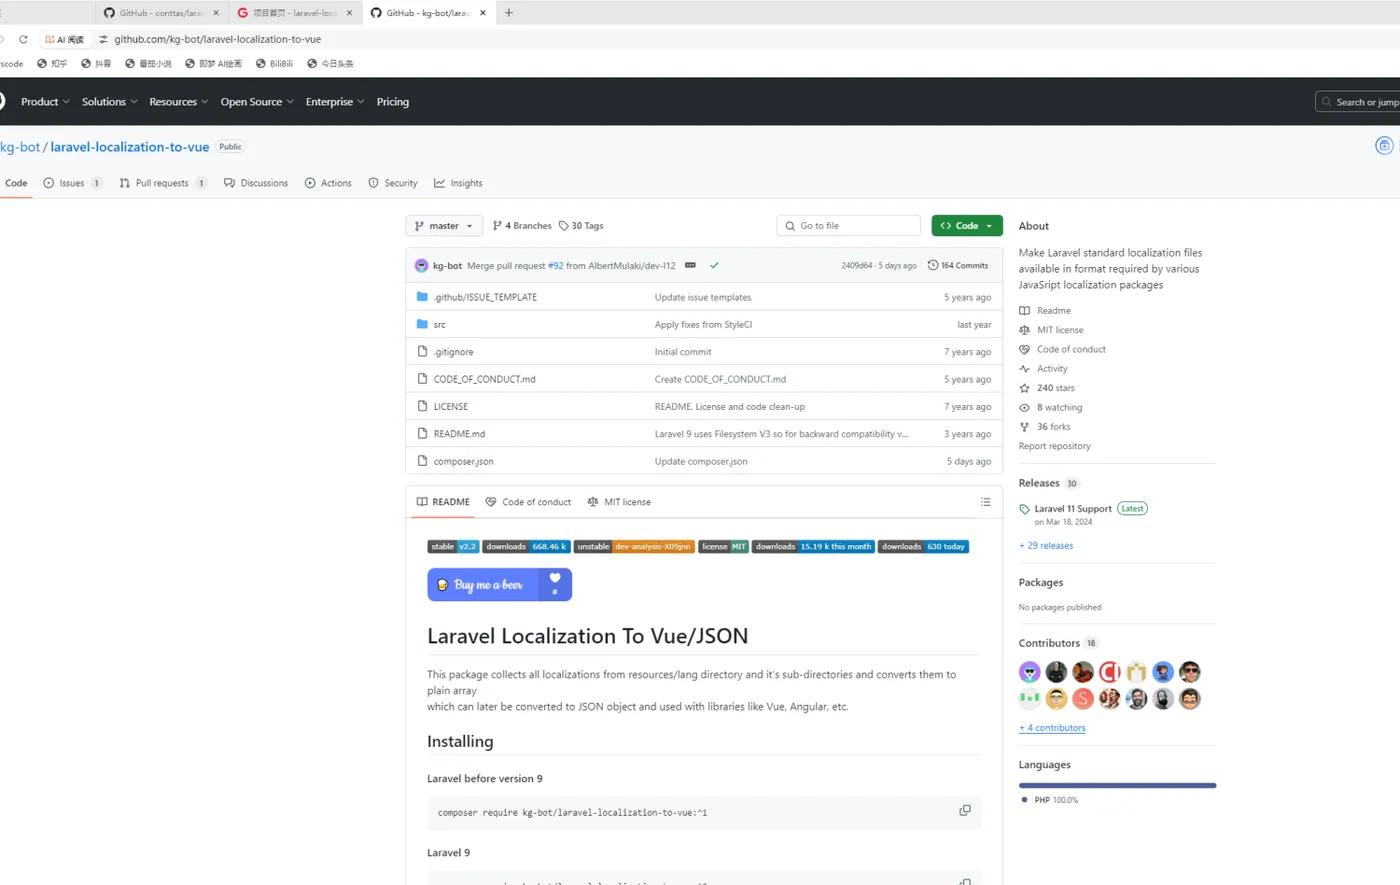Screen dimensions: 1400x885
Task: Click the kg-bot avatar in the latest commit row
Action: pos(421,266)
